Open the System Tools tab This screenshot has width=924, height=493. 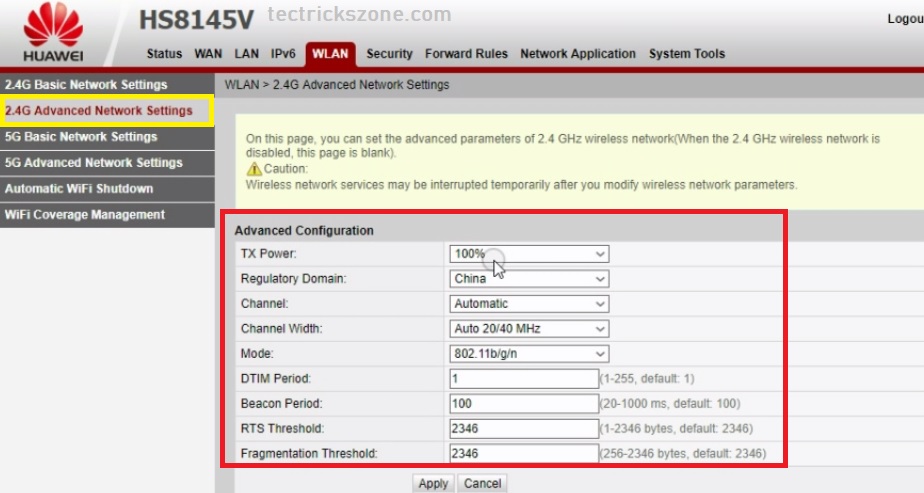pos(686,54)
